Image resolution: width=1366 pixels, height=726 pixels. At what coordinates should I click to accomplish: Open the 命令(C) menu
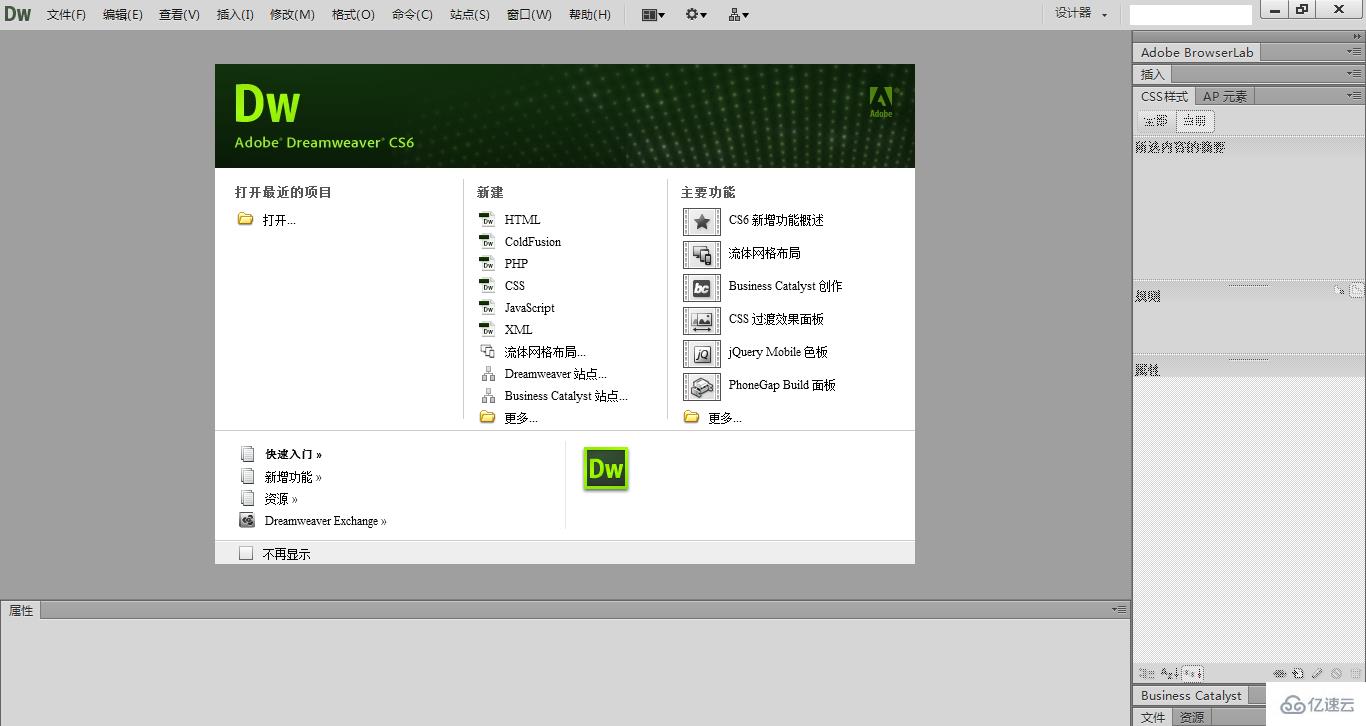click(412, 14)
